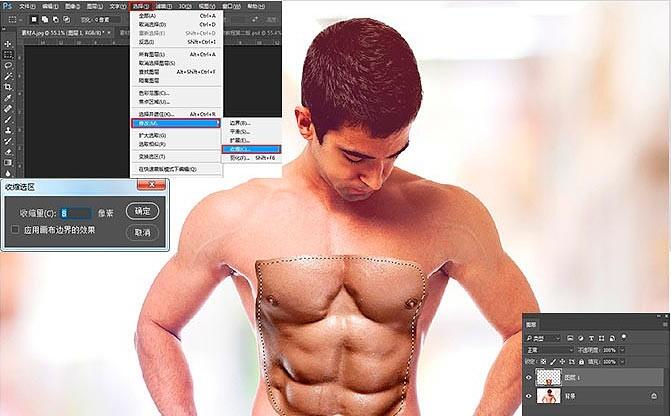Select the Move tool

tap(8, 44)
